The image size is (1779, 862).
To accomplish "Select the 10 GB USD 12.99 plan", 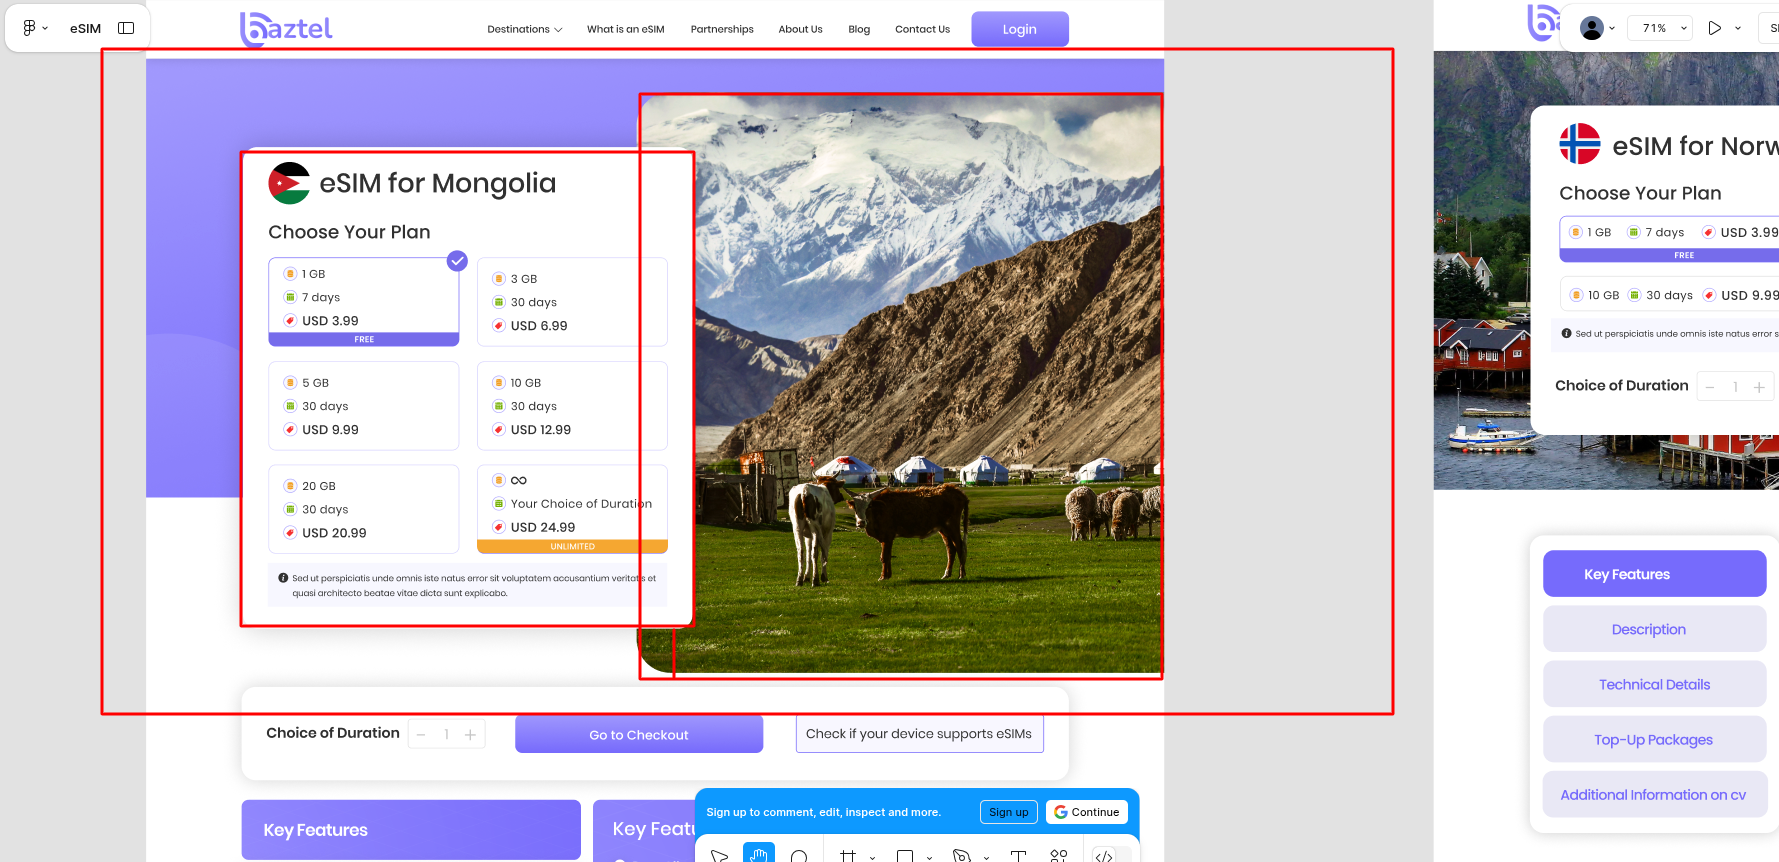I will coord(572,406).
